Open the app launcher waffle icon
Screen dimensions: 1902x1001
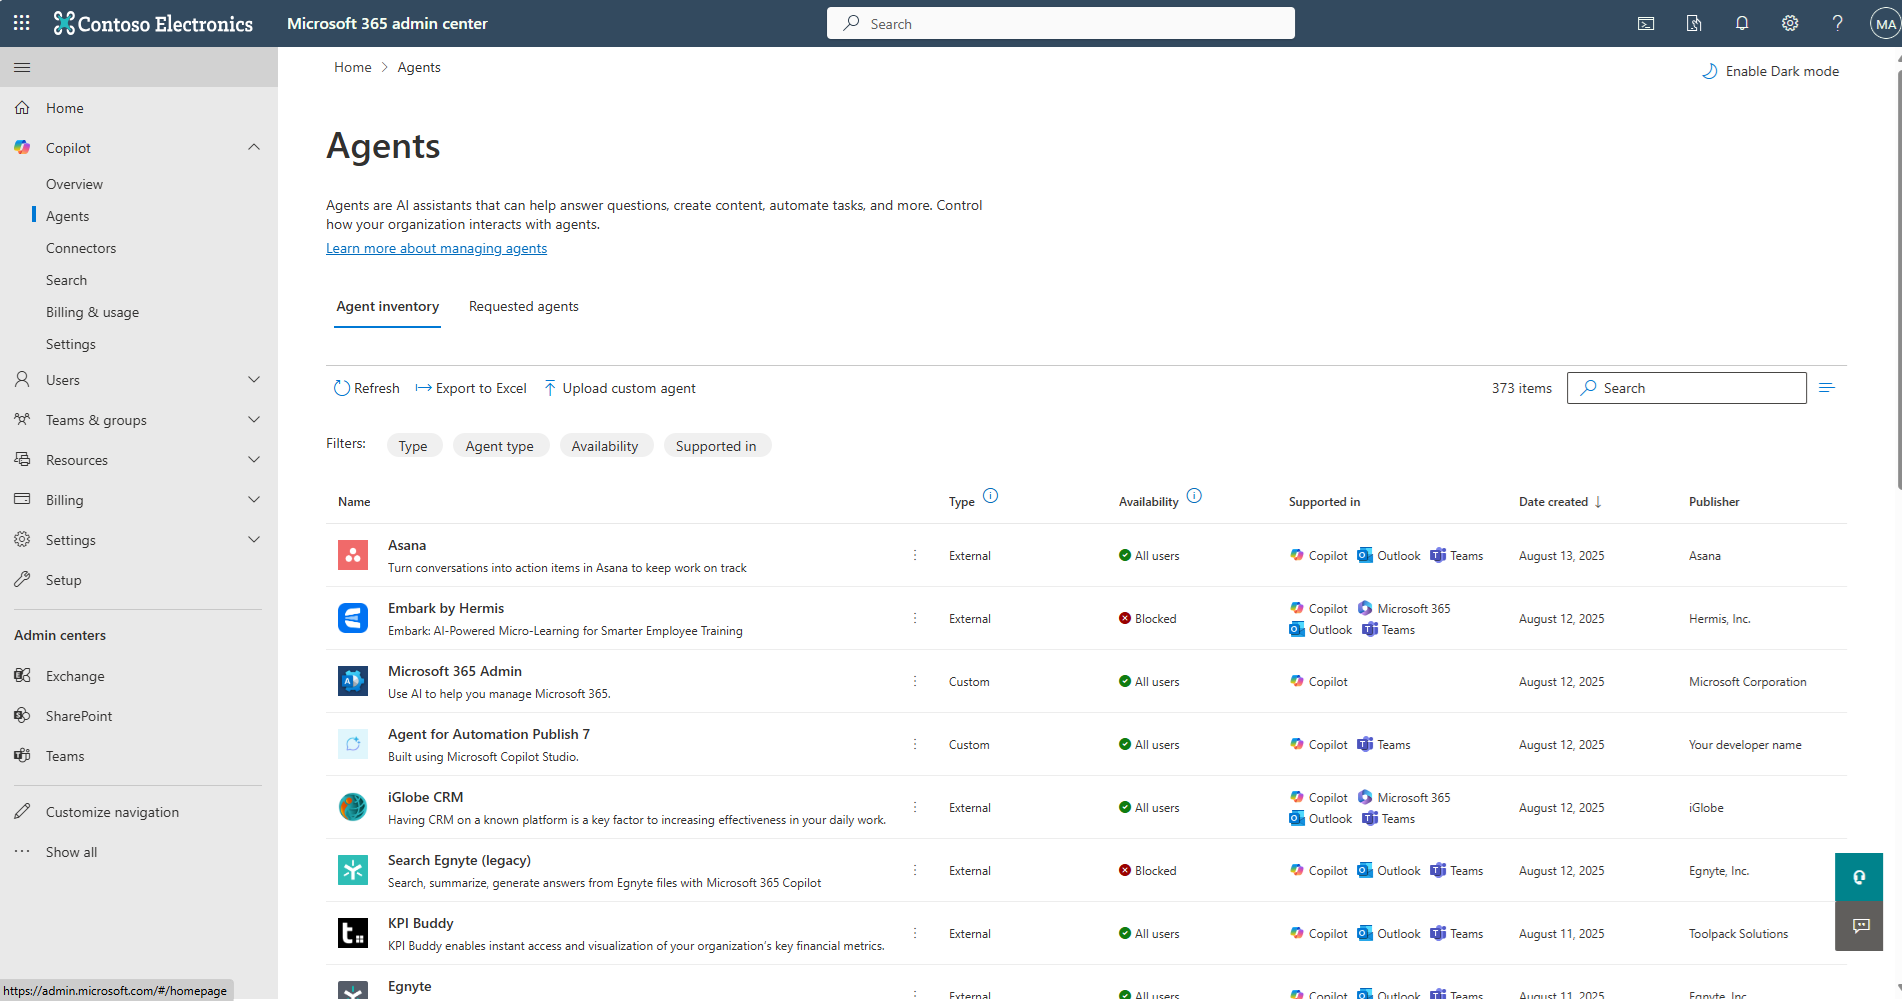(x=21, y=23)
